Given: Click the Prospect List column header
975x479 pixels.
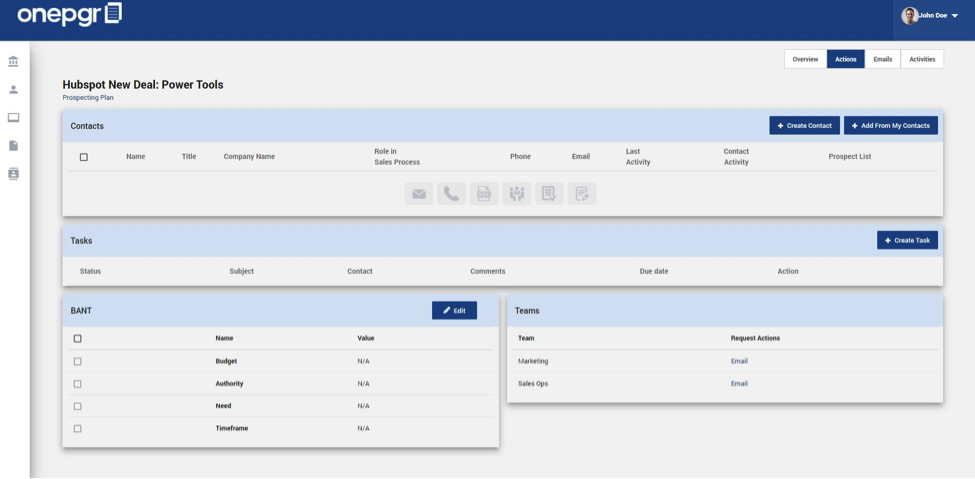Looking at the screenshot, I should (849, 157).
